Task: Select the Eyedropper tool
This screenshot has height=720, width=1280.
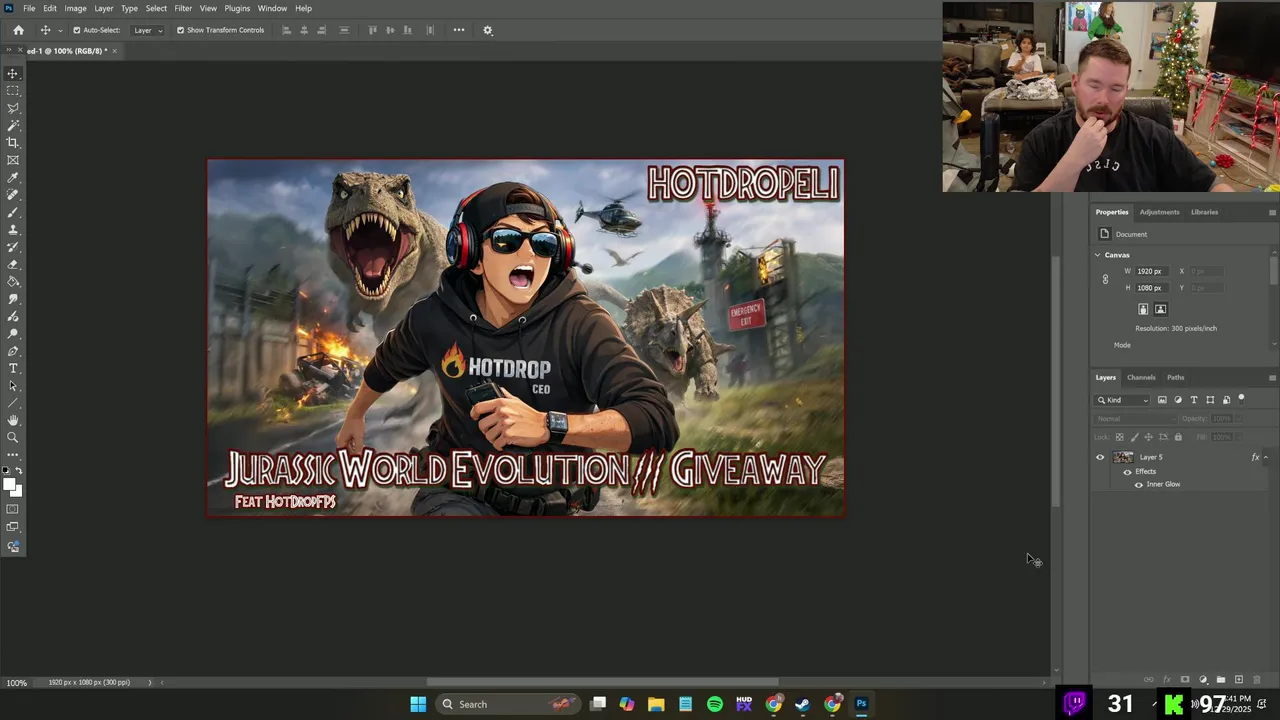Action: [13, 178]
